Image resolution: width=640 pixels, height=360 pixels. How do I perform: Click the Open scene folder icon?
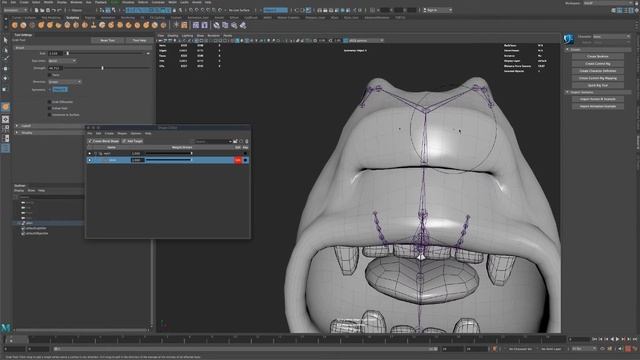click(42, 10)
